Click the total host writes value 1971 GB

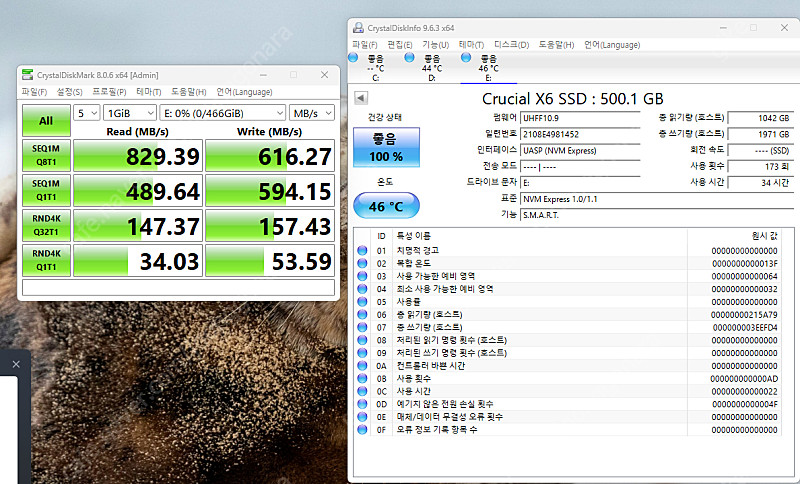(x=760, y=134)
